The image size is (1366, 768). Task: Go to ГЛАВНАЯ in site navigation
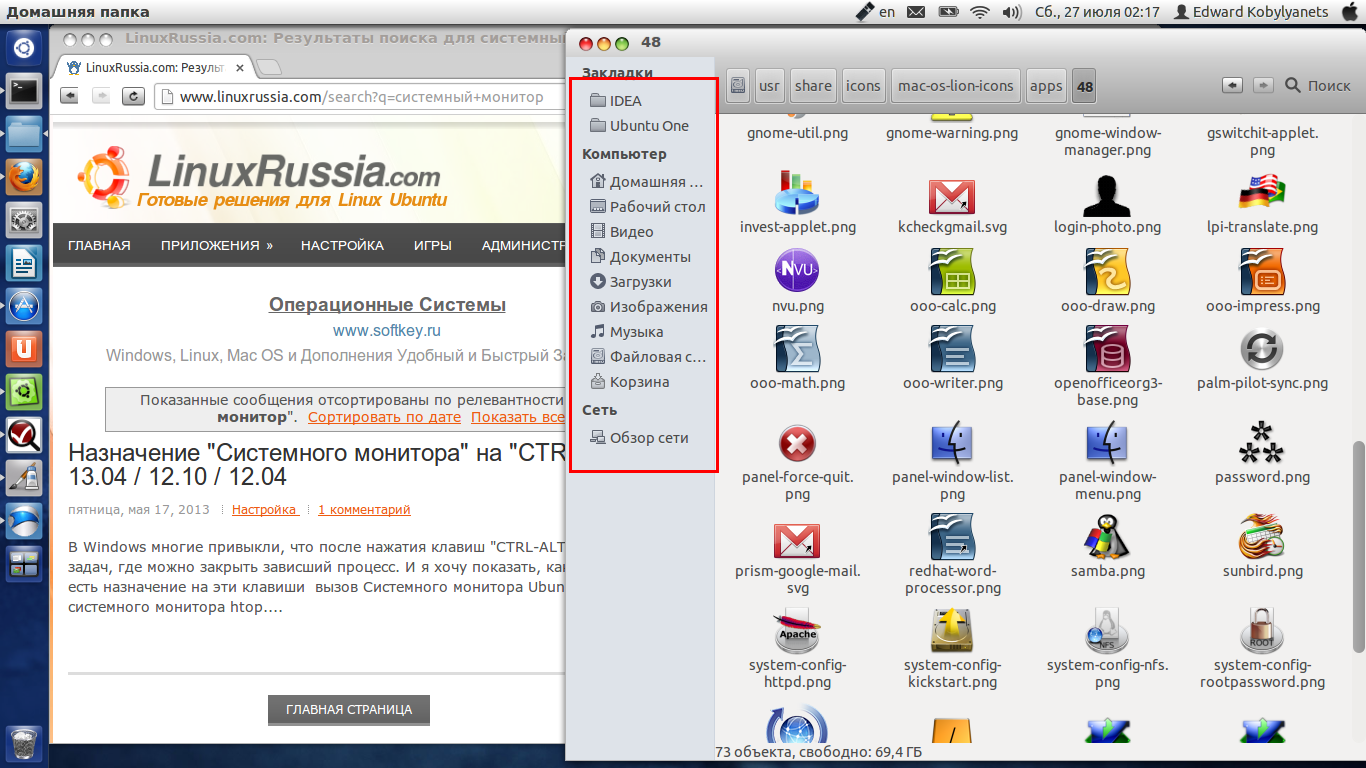click(99, 245)
